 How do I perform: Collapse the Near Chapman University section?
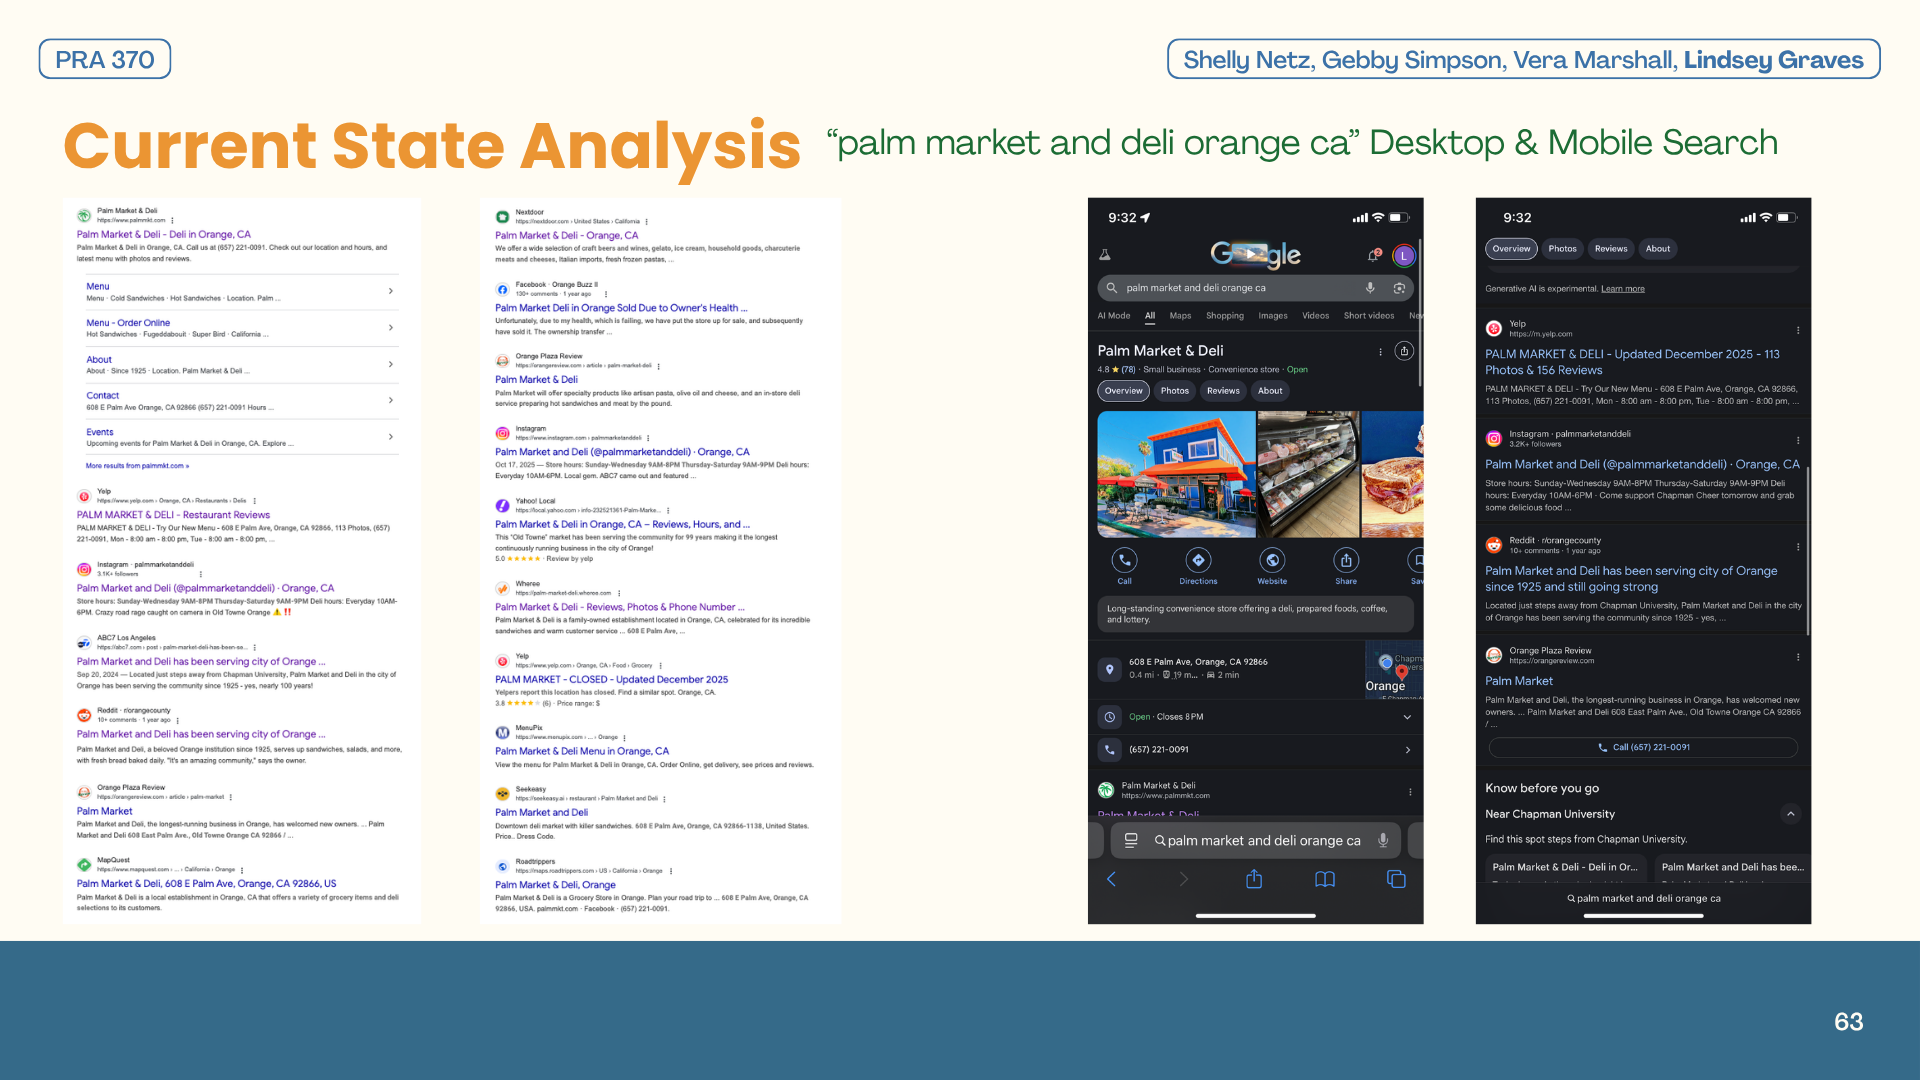pyautogui.click(x=1790, y=814)
